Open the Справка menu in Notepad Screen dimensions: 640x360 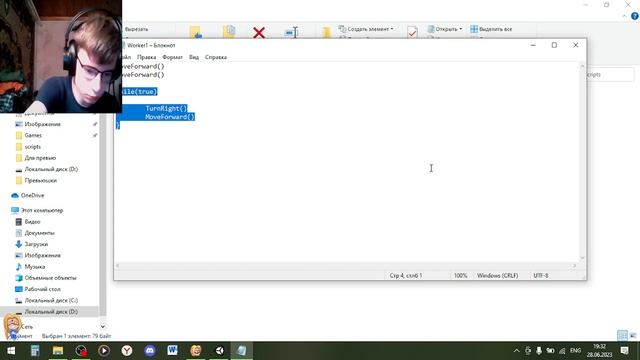click(x=216, y=57)
